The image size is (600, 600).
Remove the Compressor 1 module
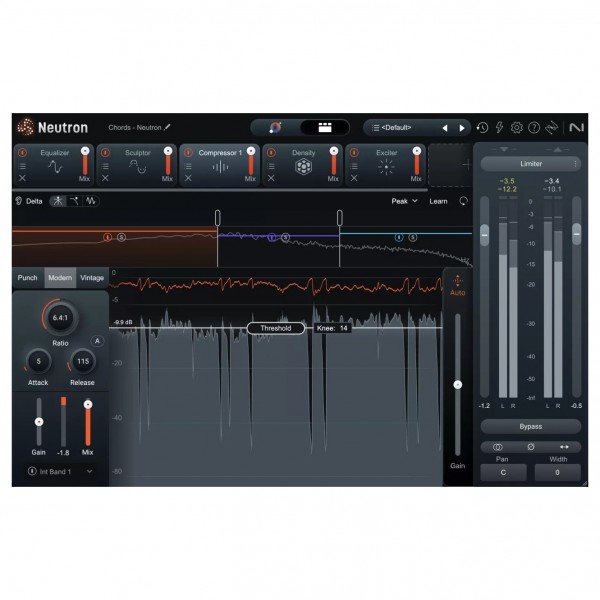(x=188, y=178)
